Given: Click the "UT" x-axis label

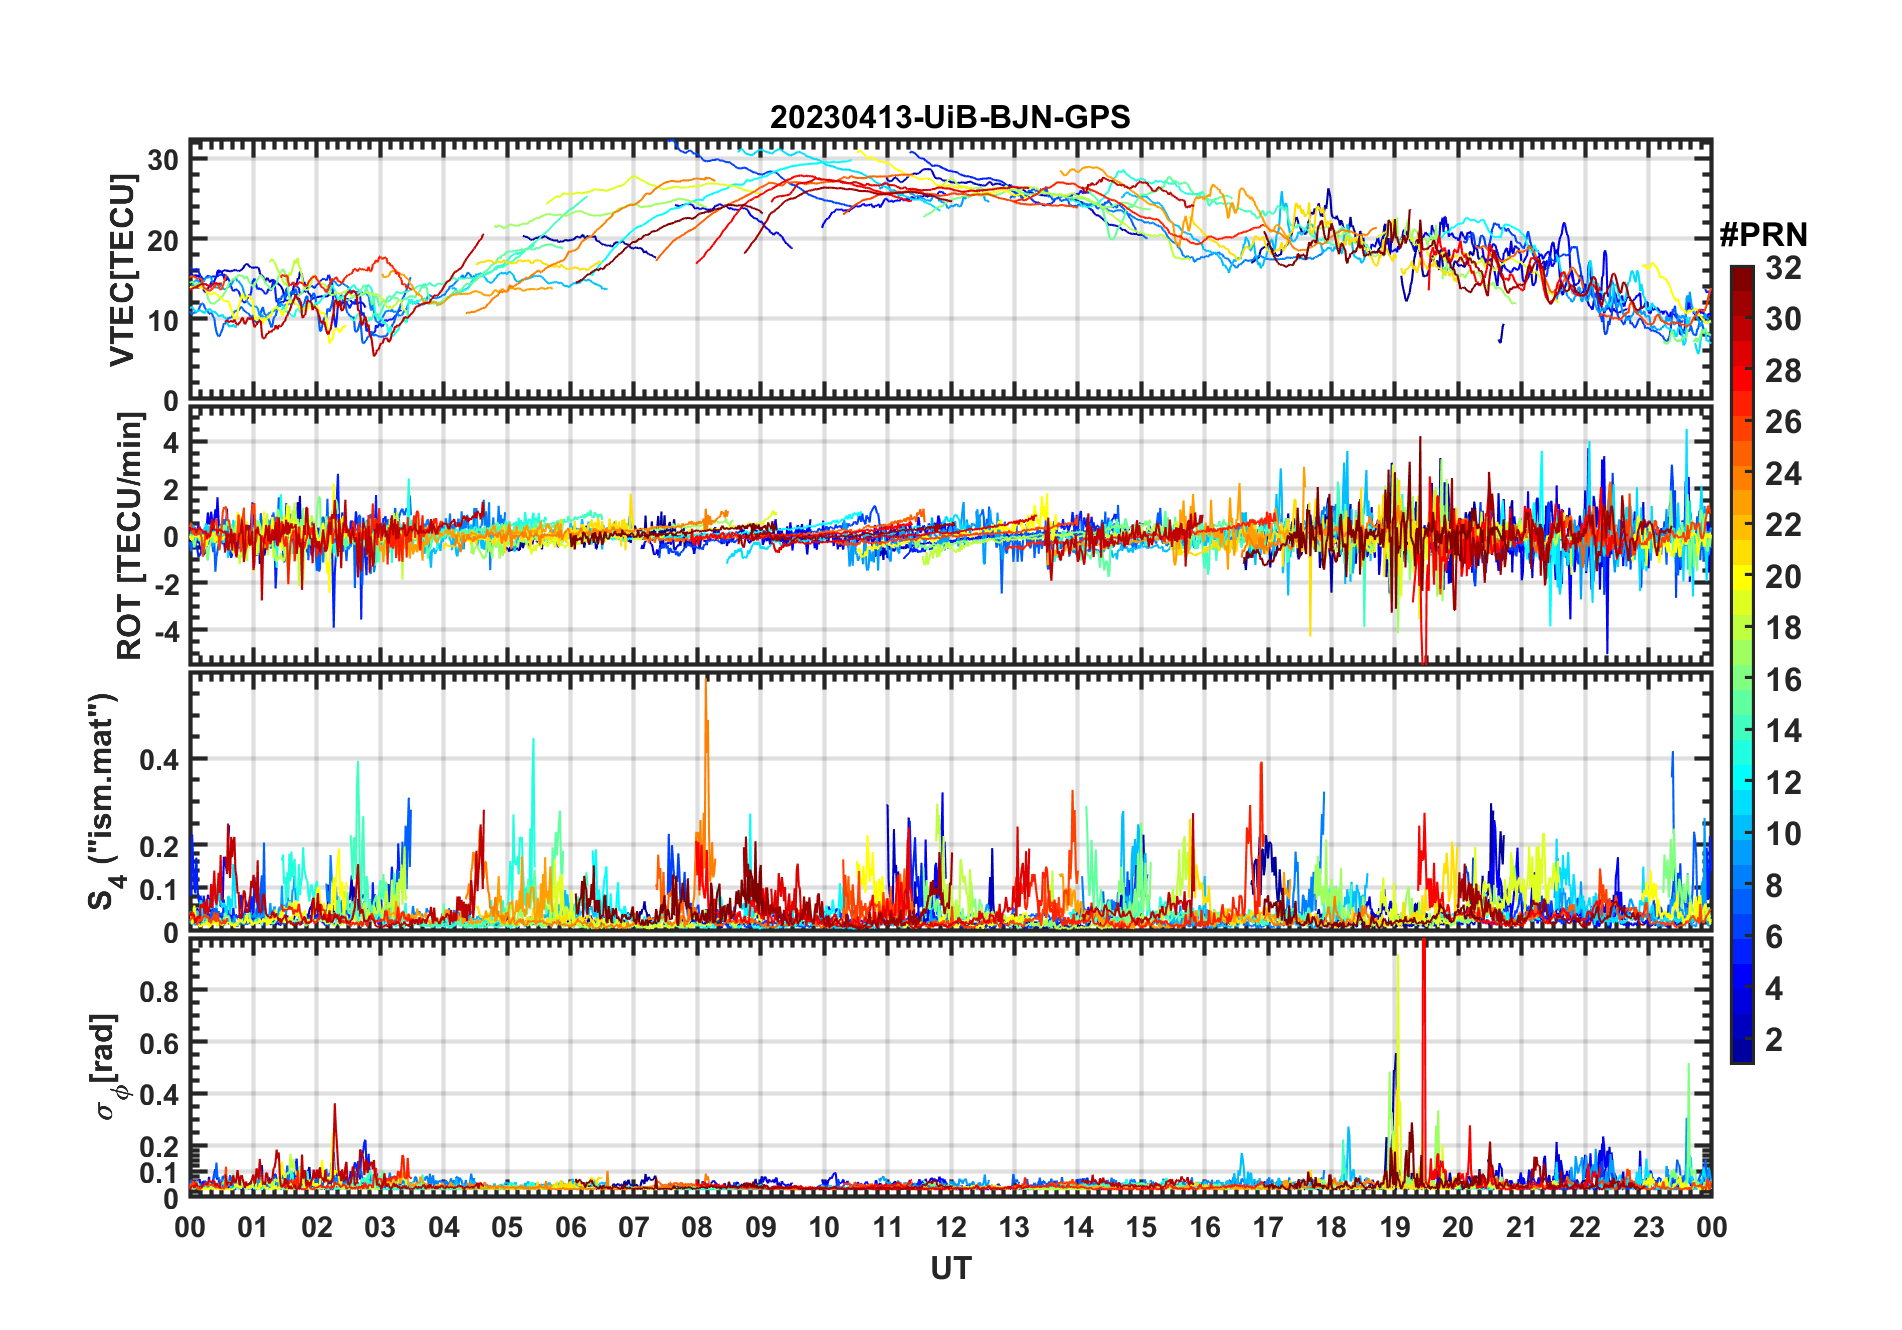Looking at the screenshot, I should click(x=951, y=1269).
